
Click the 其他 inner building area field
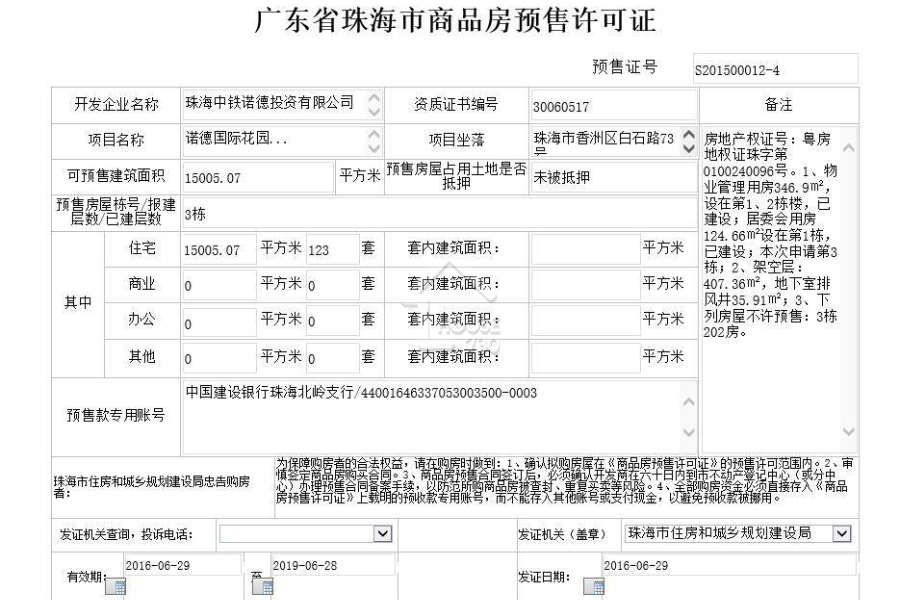click(585, 358)
